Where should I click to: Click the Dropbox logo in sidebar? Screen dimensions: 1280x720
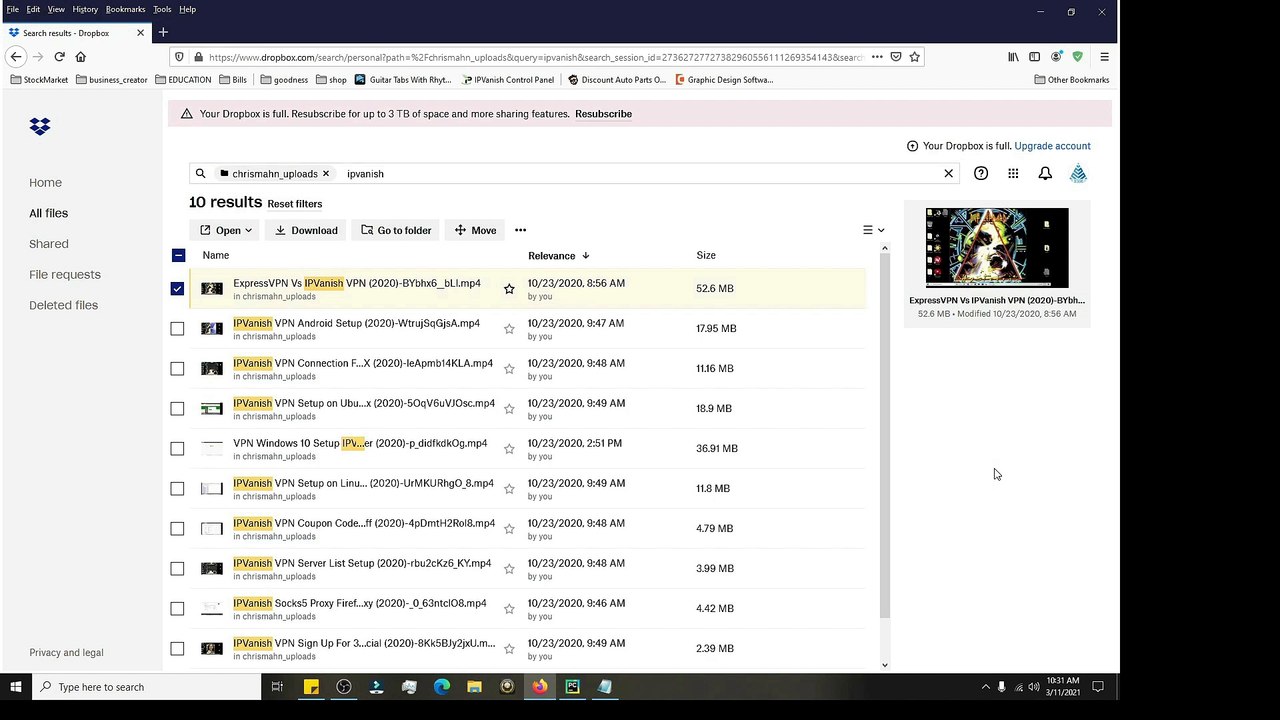click(40, 126)
